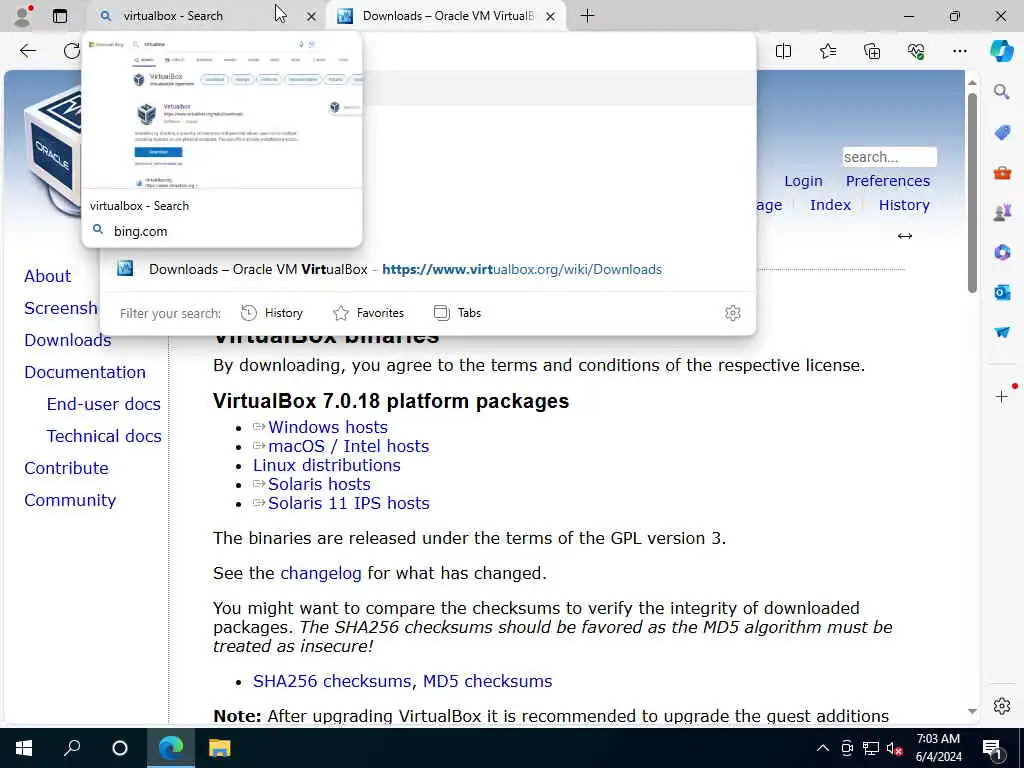The width and height of the screenshot is (1024, 768).
Task: Click the macOS / Intel hosts link
Action: coord(349,446)
